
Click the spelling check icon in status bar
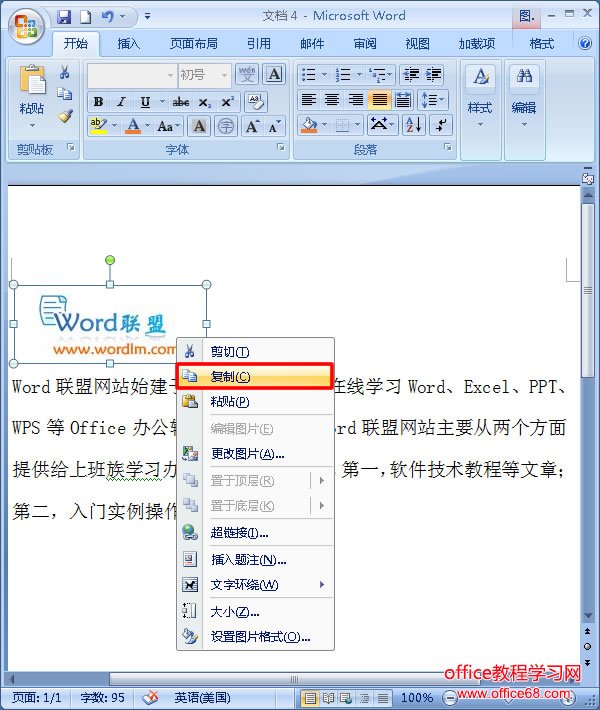click(151, 697)
